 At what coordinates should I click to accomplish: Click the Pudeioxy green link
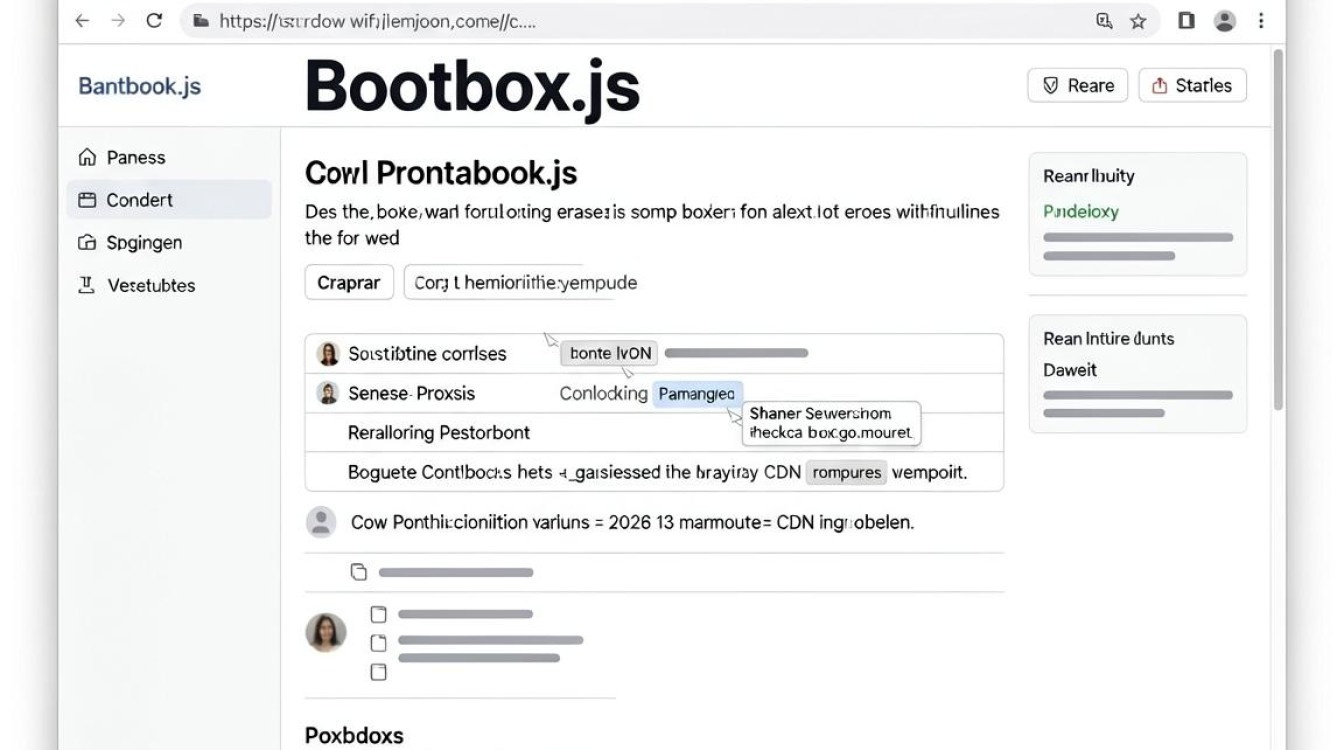pos(1081,212)
